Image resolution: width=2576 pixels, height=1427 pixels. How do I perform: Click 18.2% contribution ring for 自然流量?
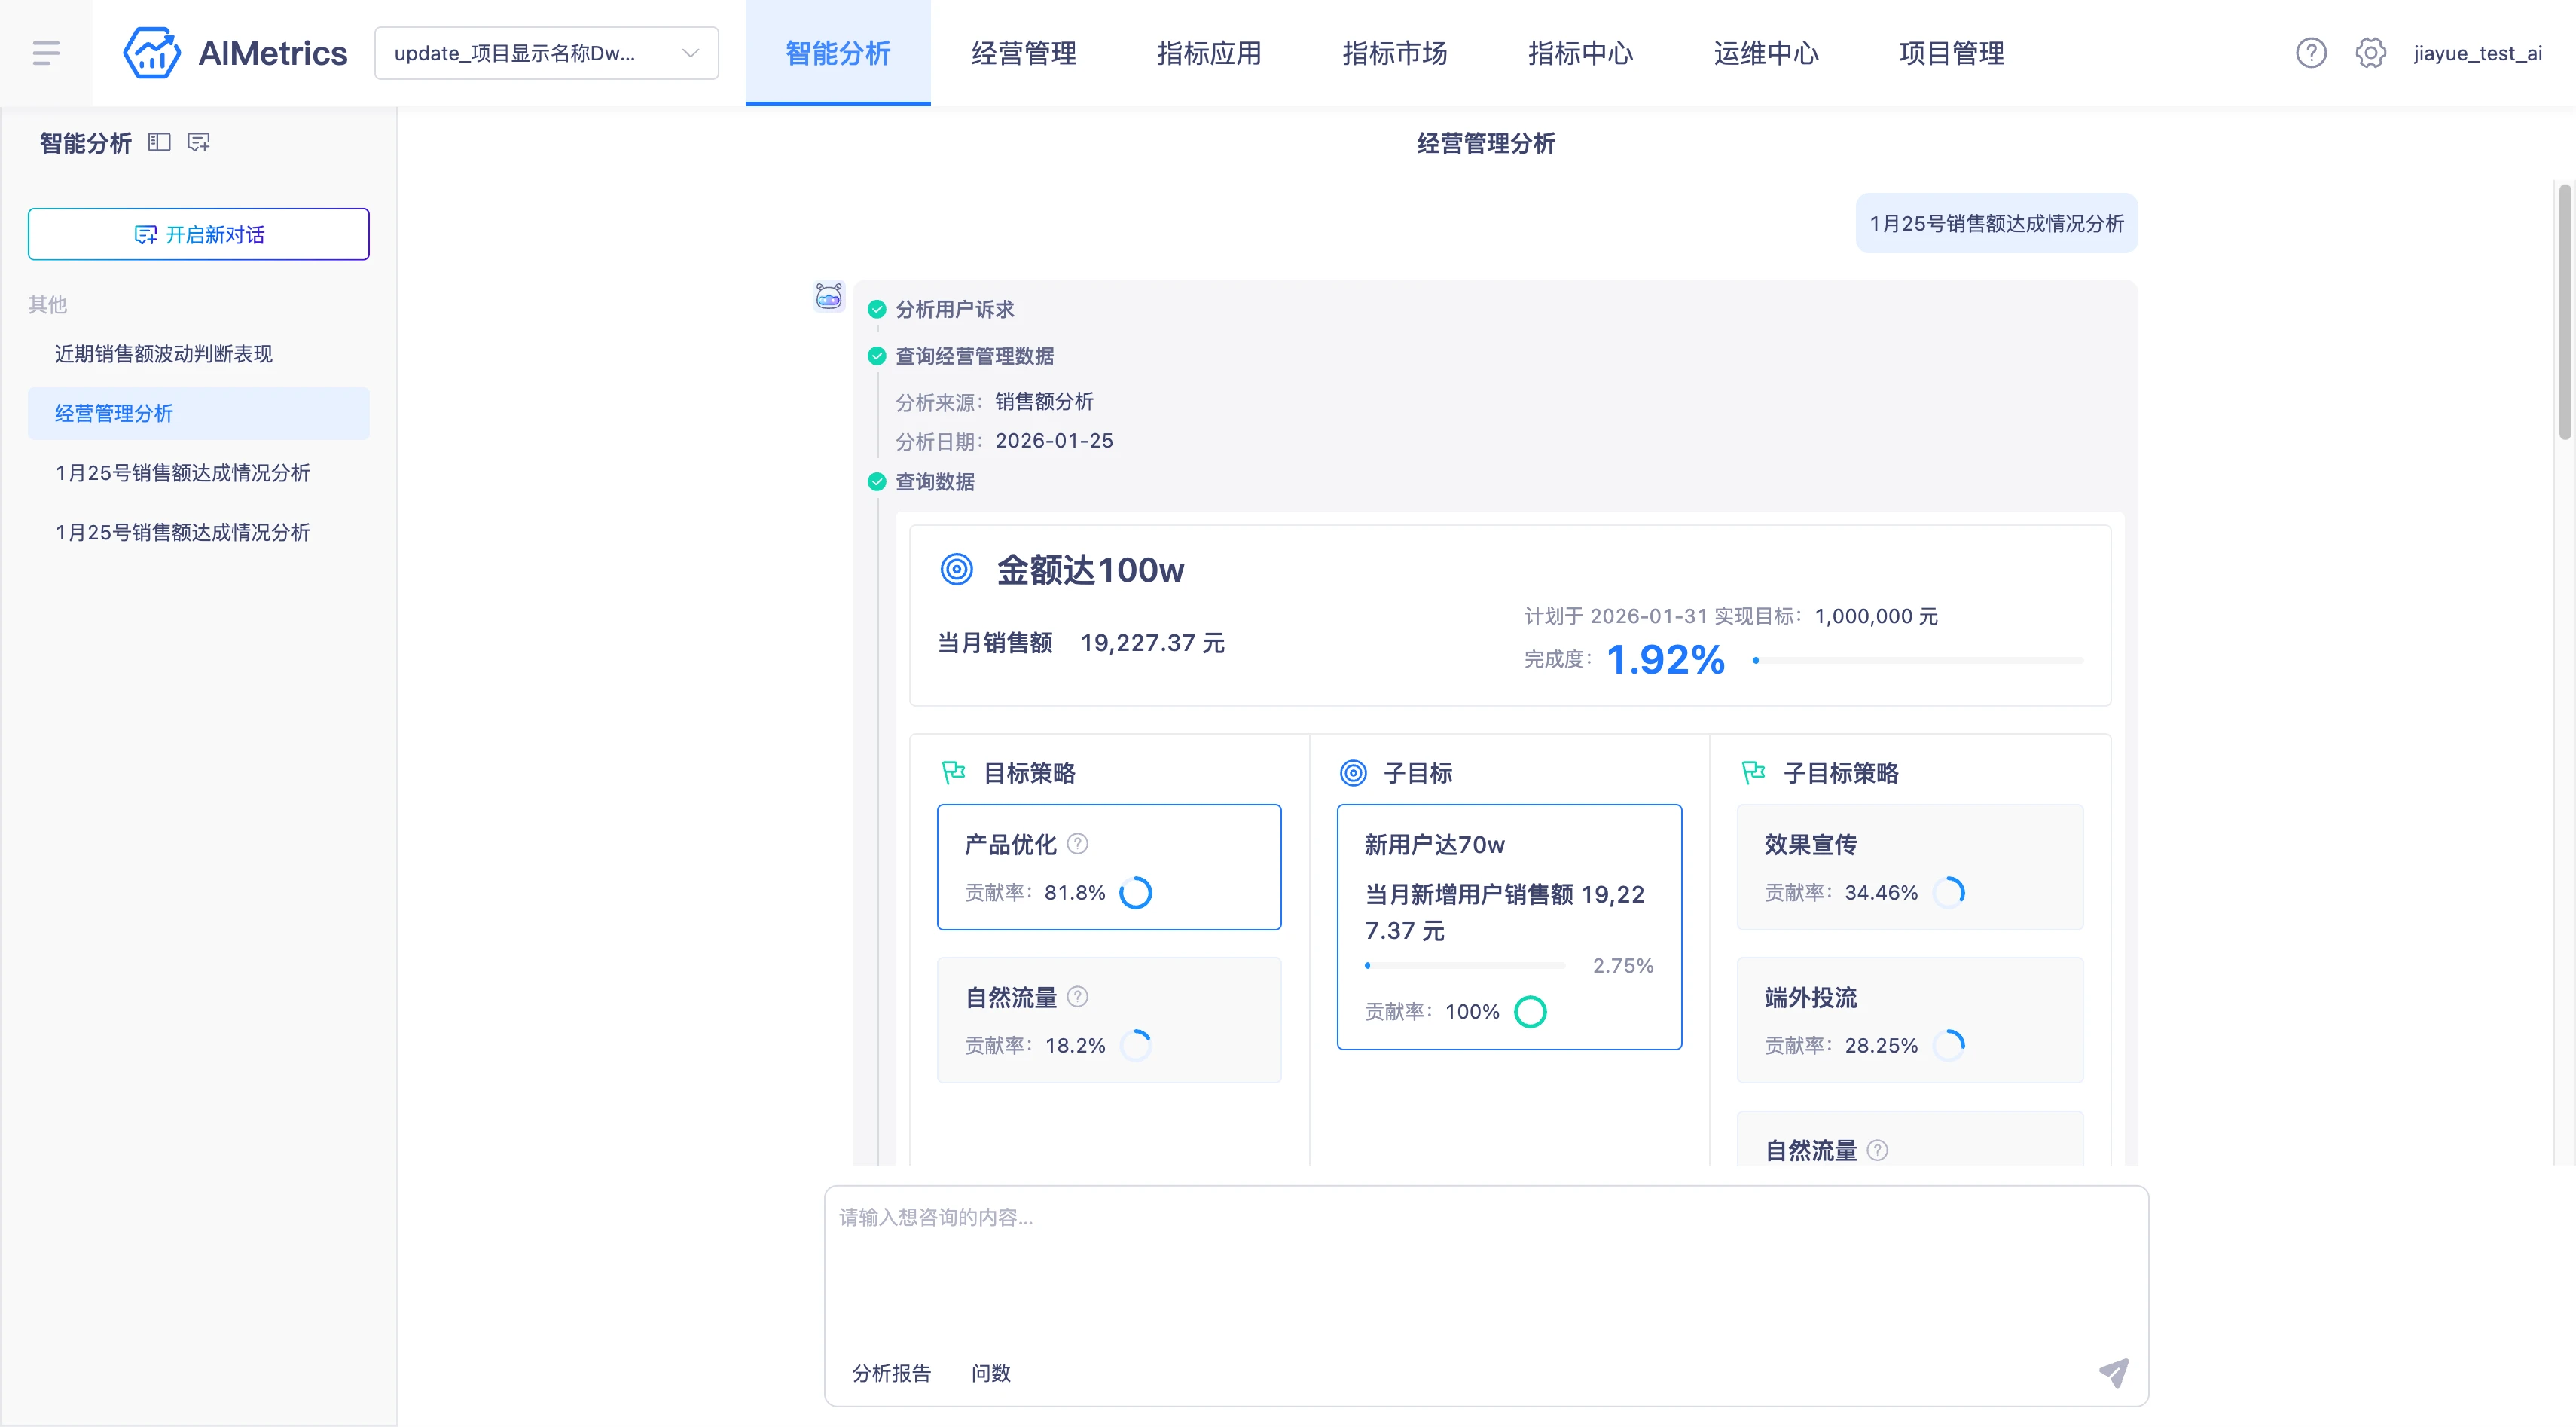[1135, 1045]
